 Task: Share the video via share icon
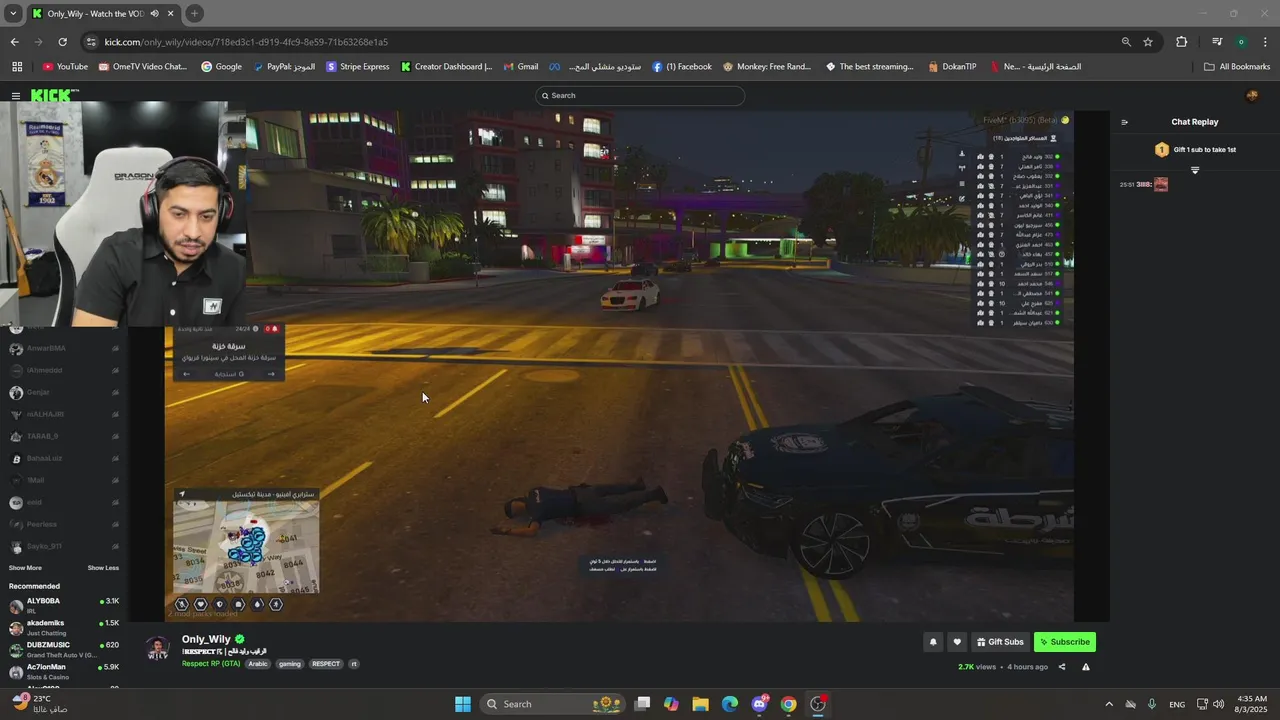(1062, 667)
